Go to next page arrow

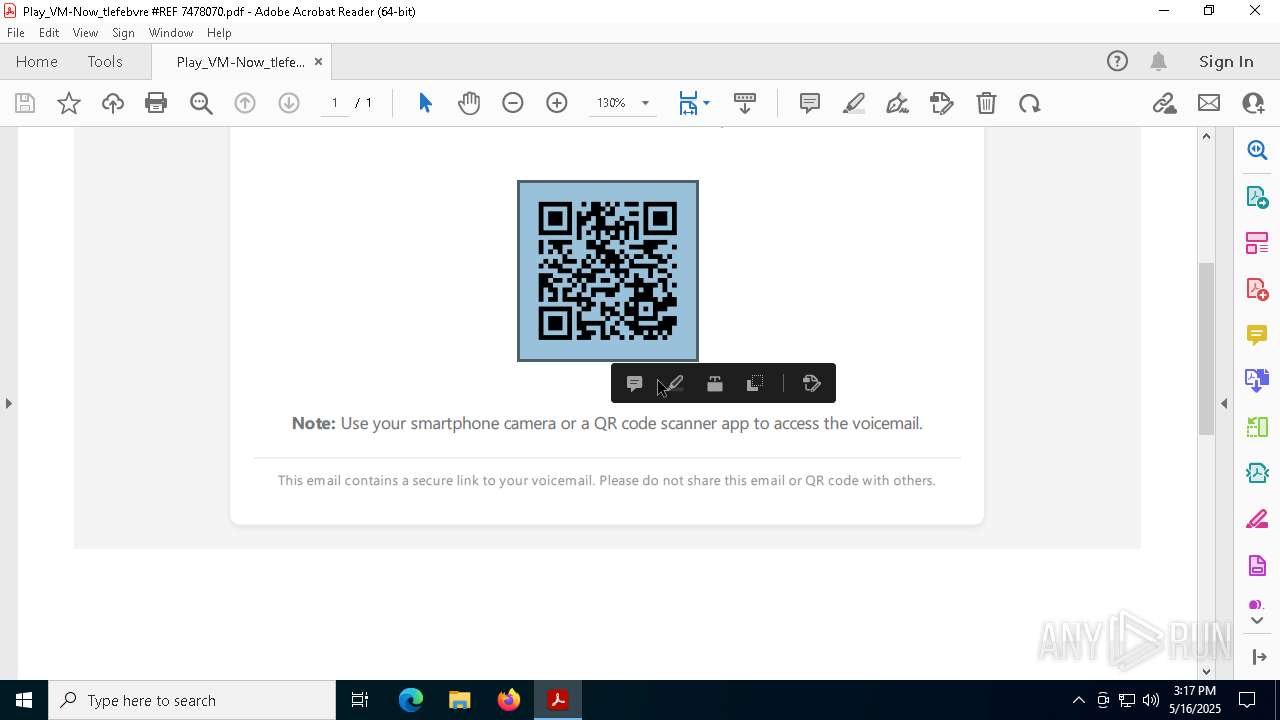289,103
